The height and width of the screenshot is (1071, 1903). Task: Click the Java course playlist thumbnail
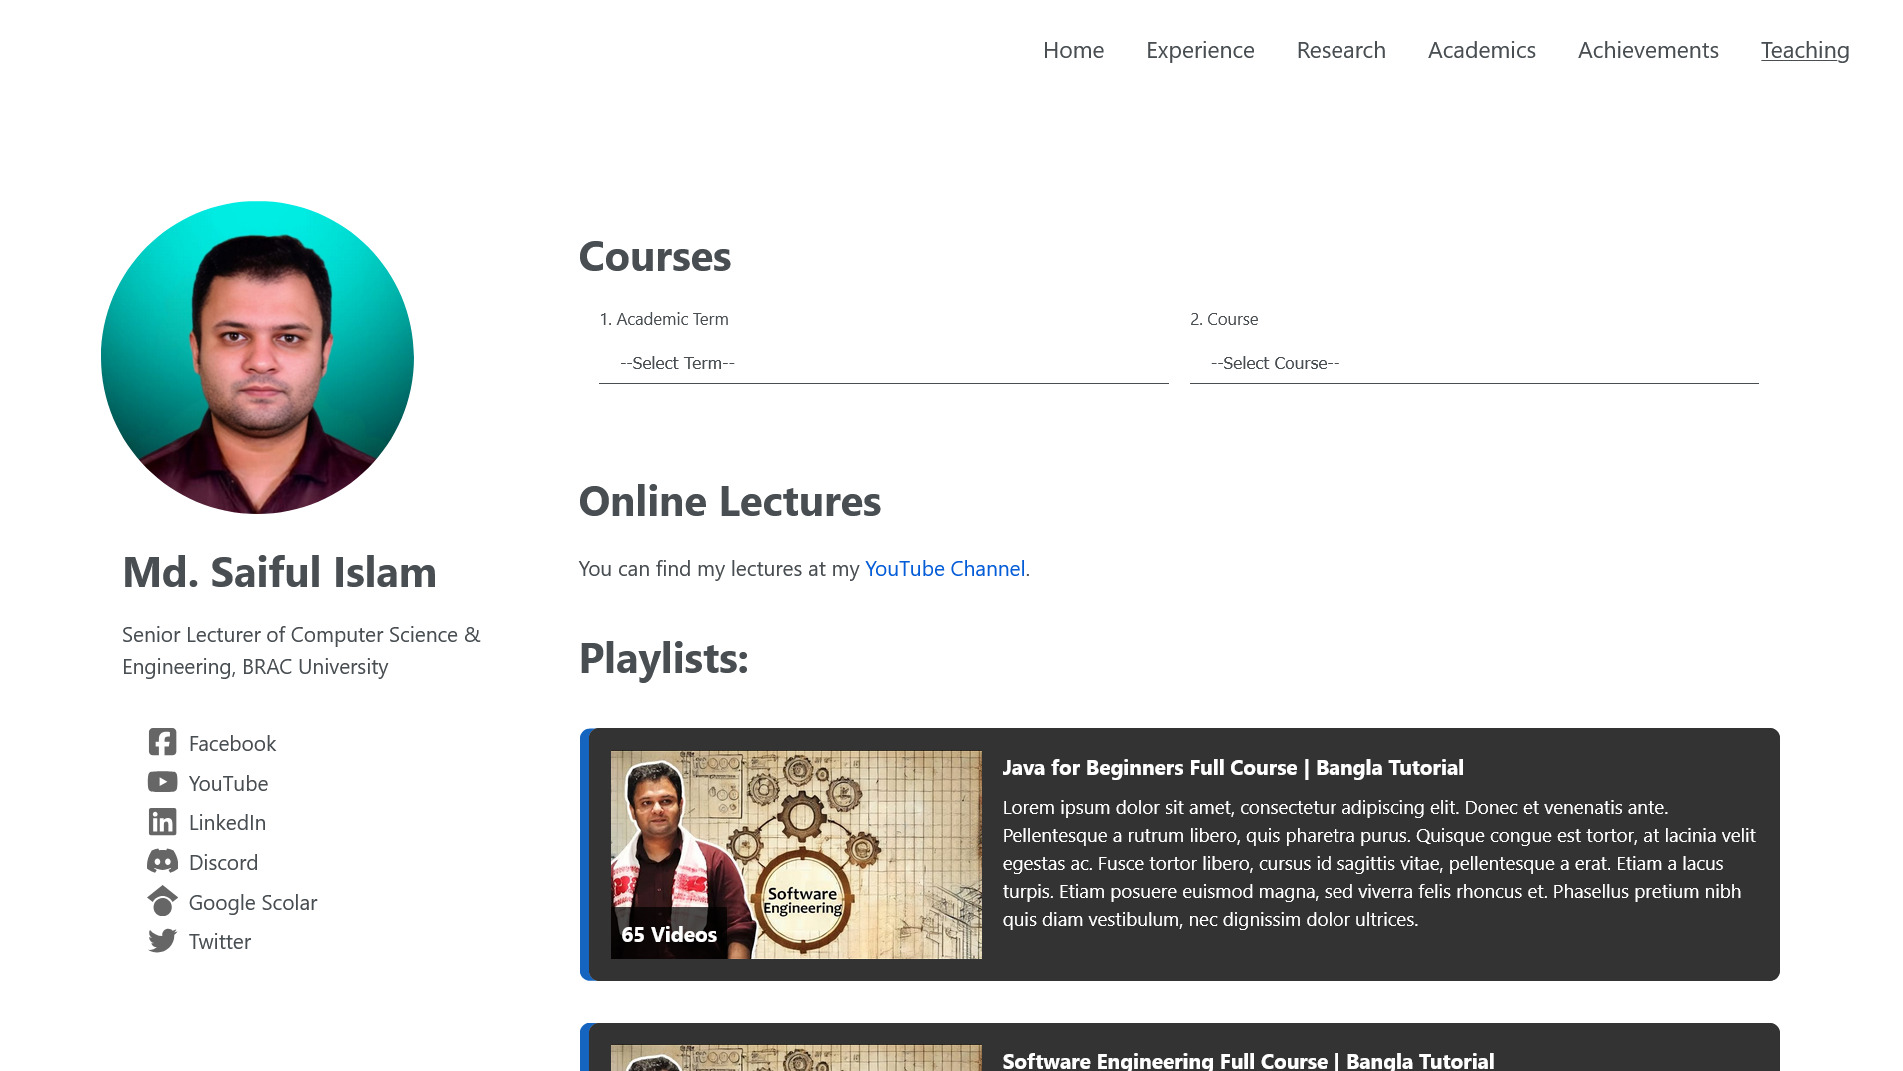click(x=796, y=854)
